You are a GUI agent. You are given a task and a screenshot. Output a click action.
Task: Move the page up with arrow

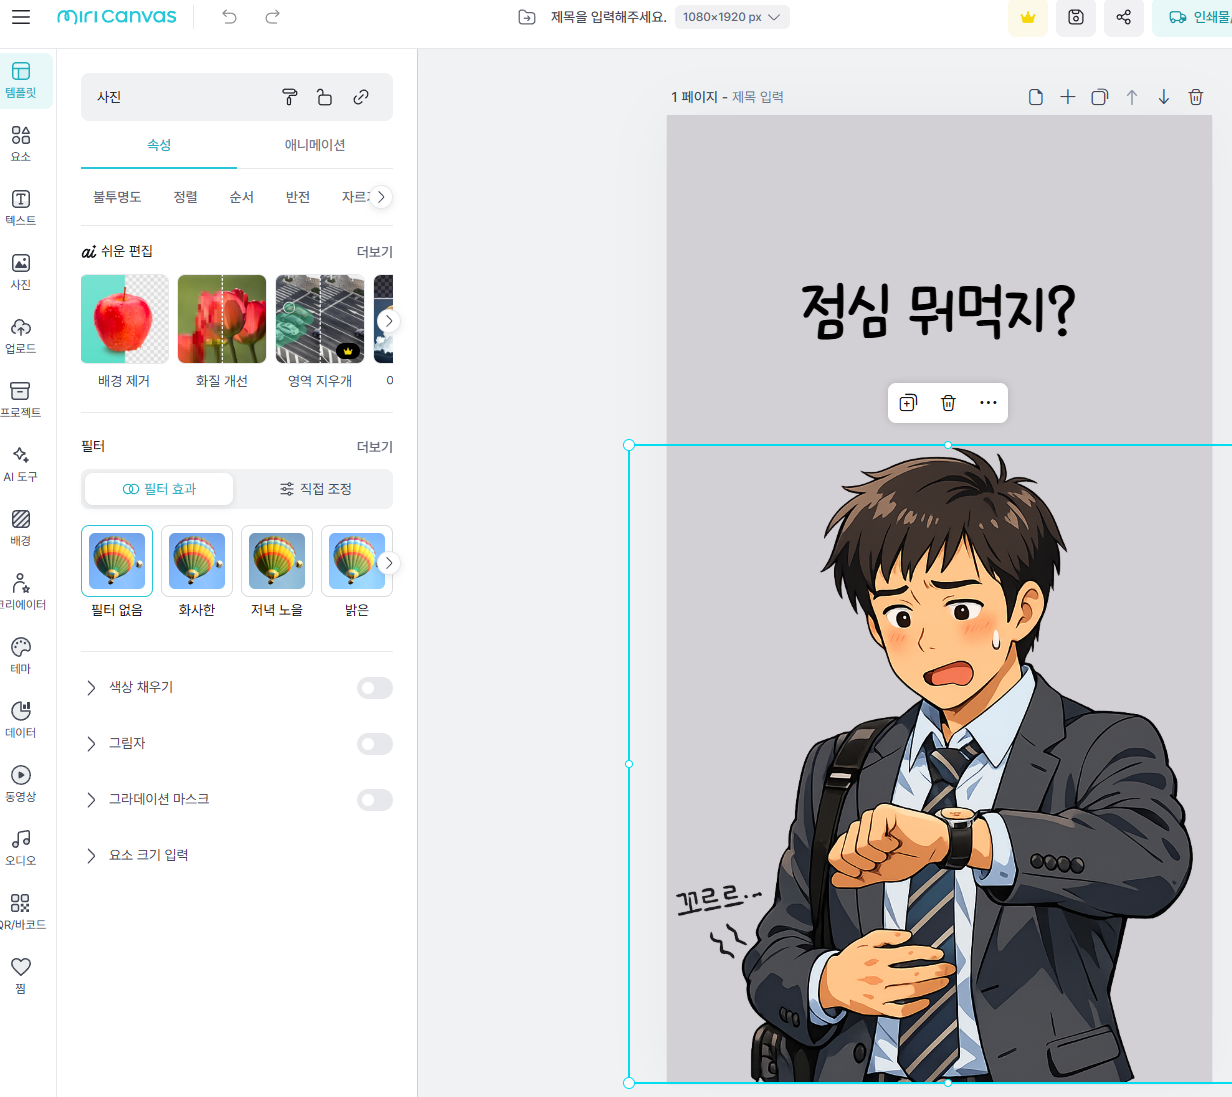(x=1132, y=97)
